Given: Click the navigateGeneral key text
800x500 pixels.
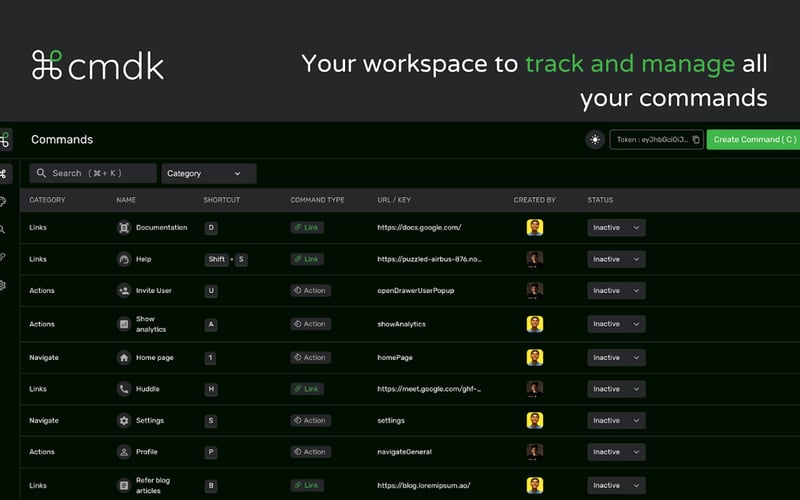Looking at the screenshot, I should [x=404, y=452].
